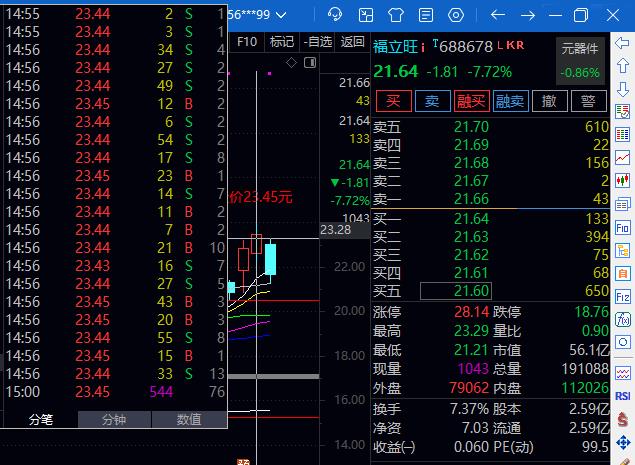Open the sidebar wavy indicator lines icon

click(622, 373)
